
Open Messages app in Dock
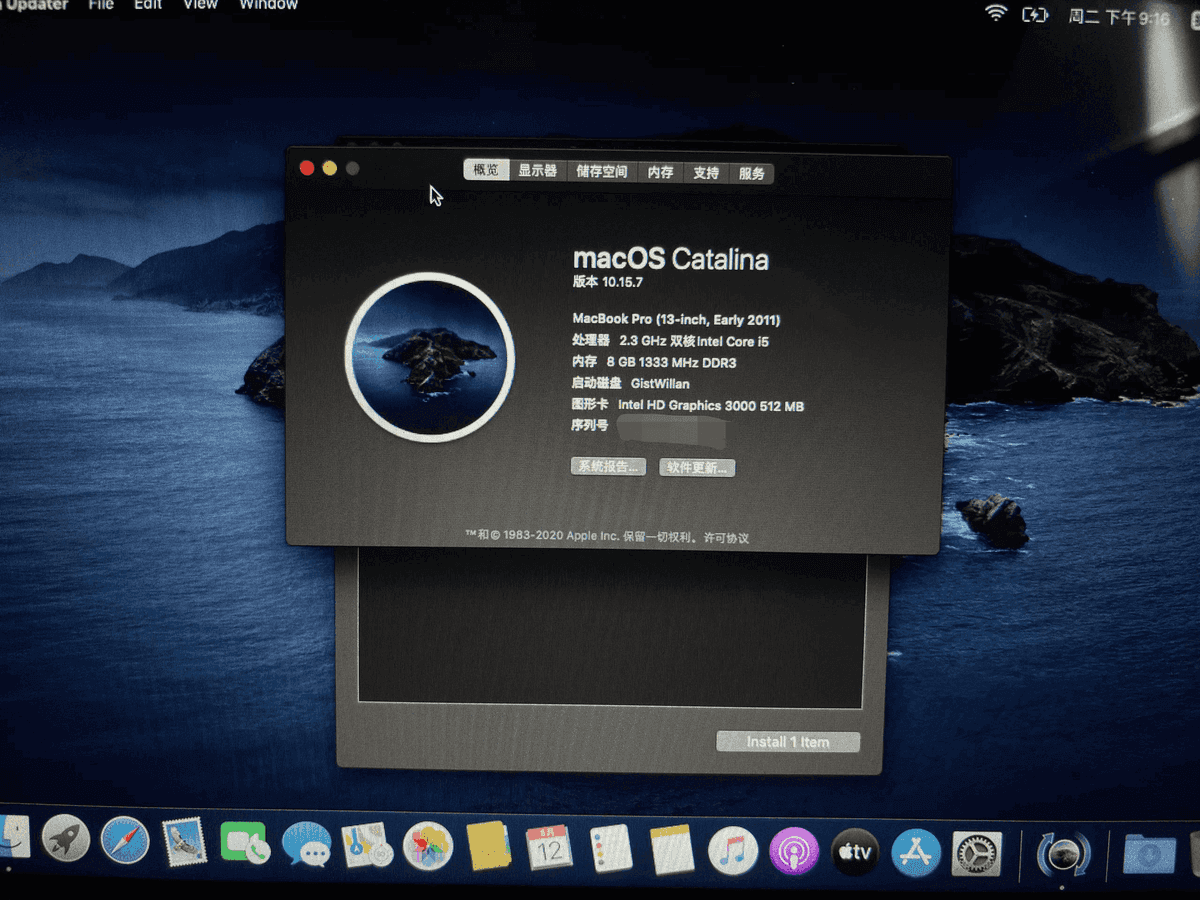(x=306, y=846)
